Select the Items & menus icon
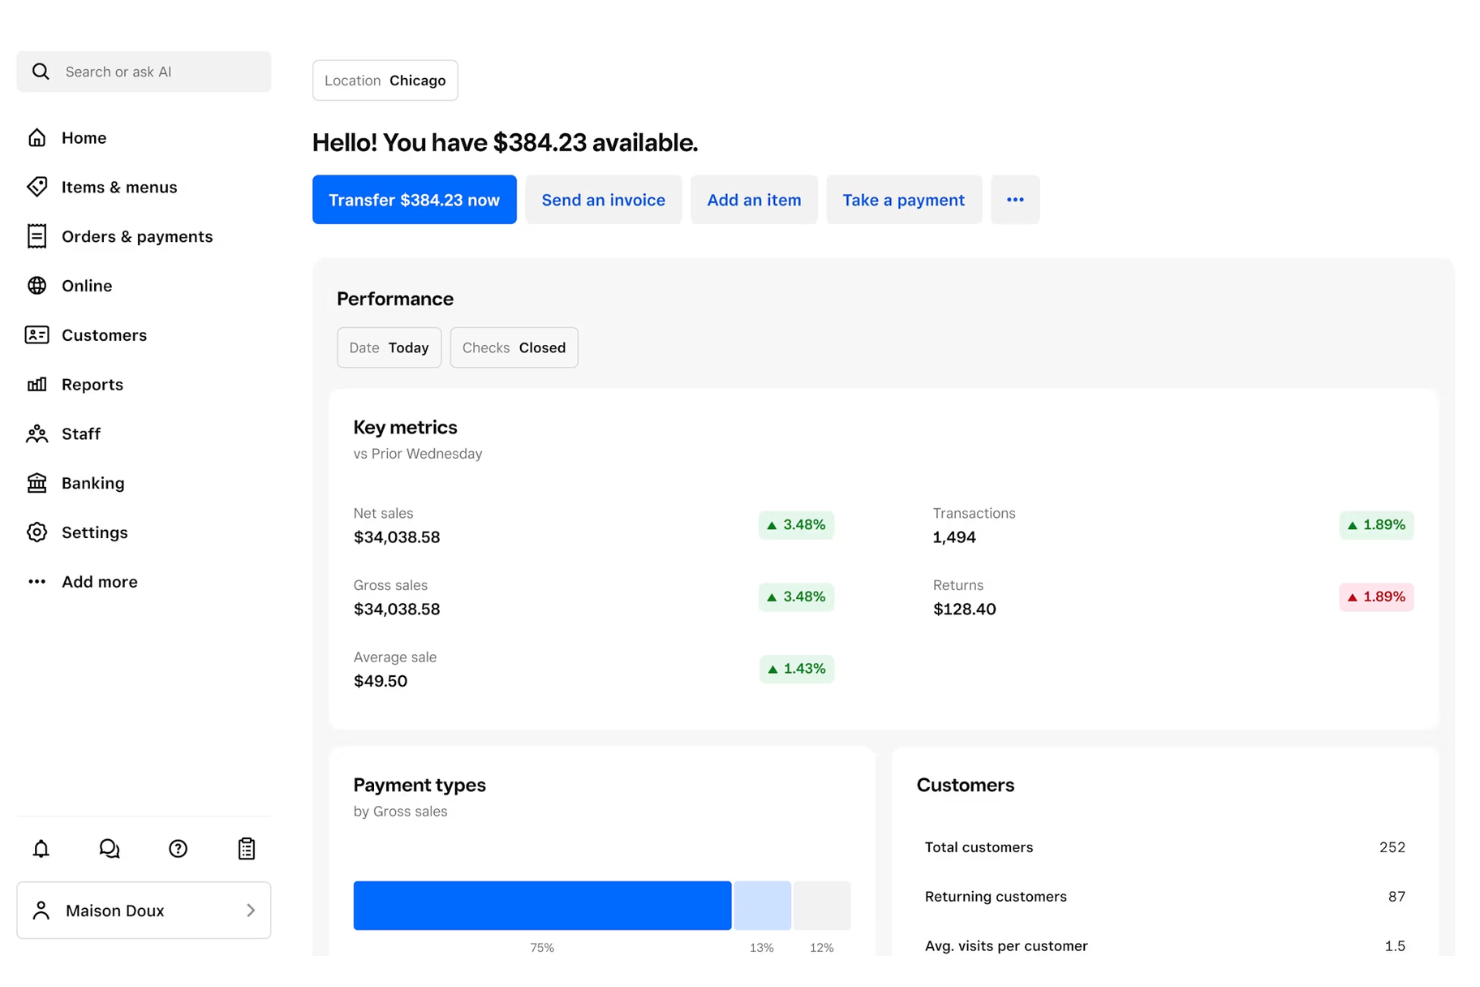 point(37,187)
